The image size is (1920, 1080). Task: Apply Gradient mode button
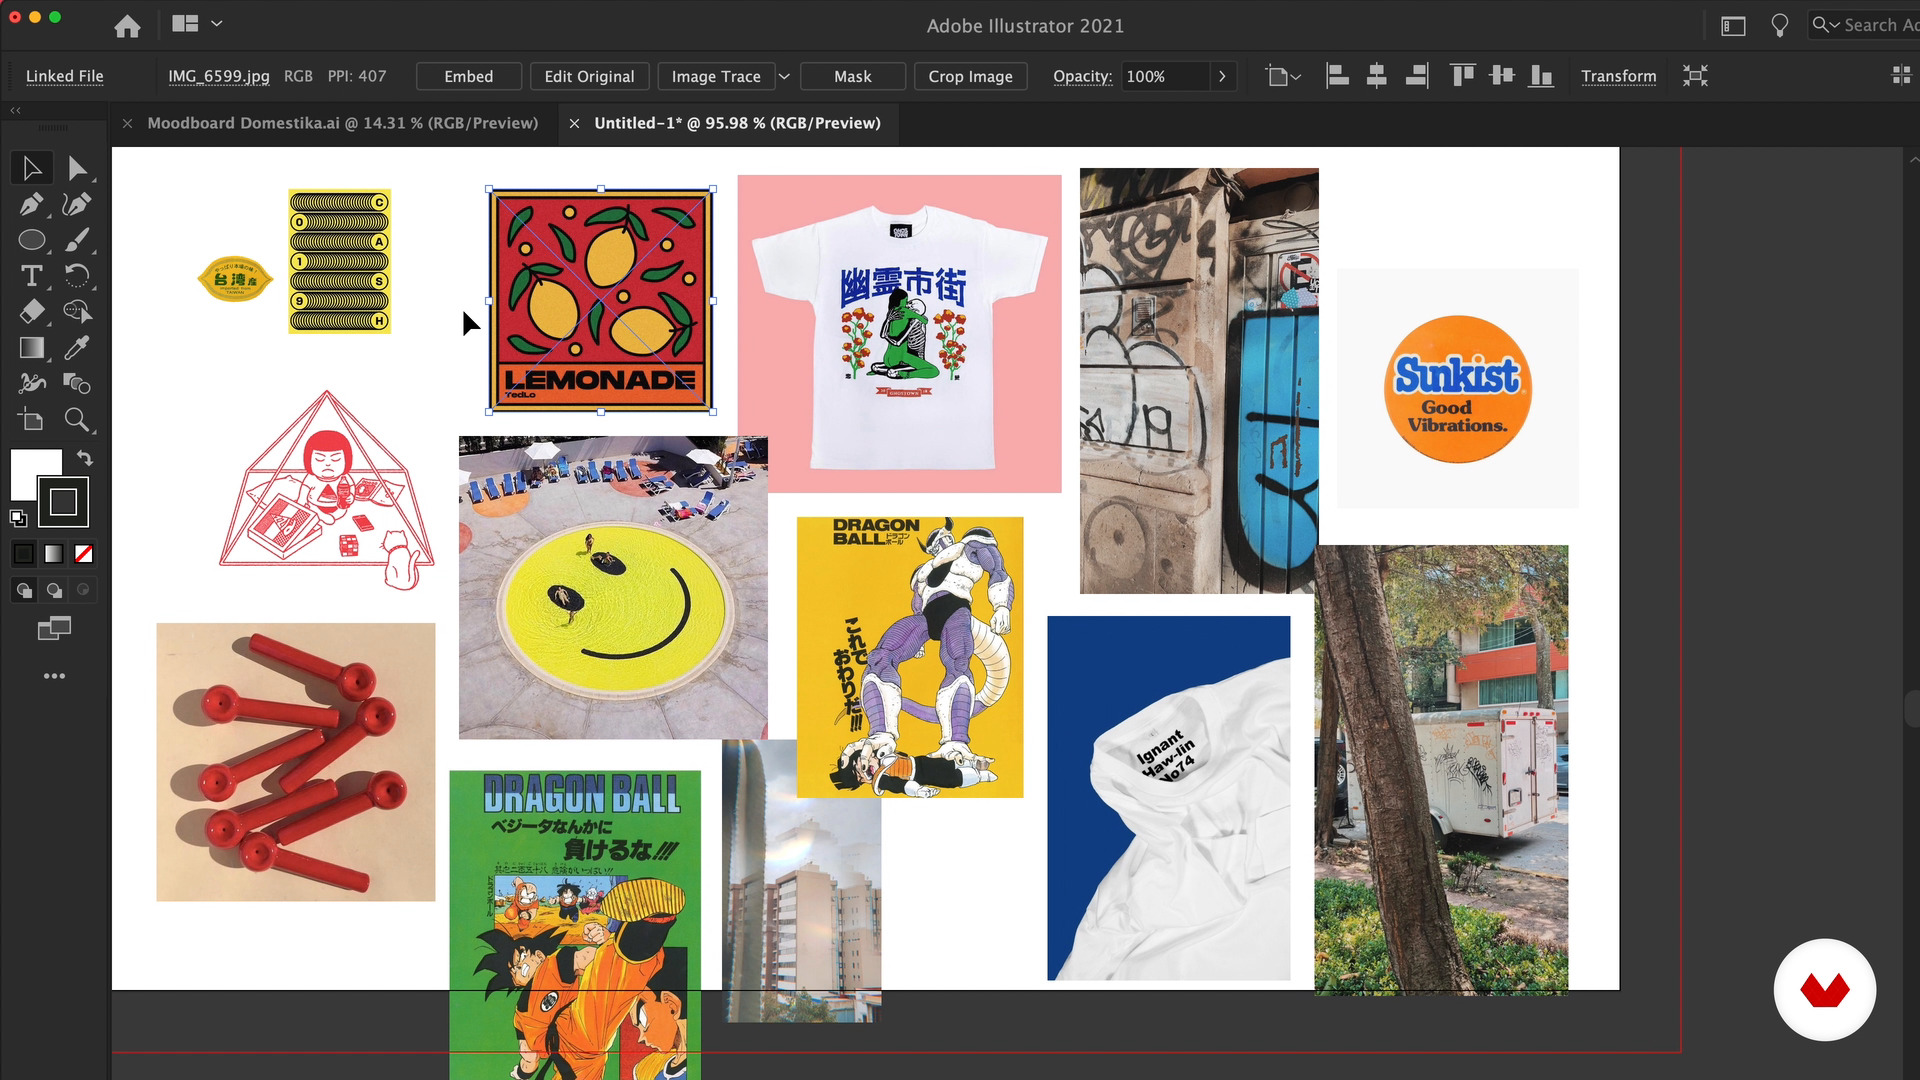coord(54,554)
